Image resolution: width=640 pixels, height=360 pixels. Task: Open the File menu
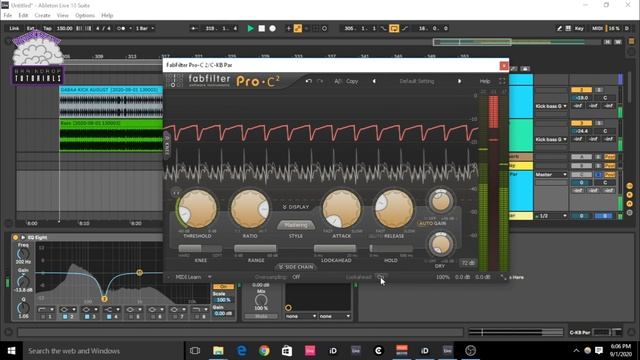coord(8,15)
